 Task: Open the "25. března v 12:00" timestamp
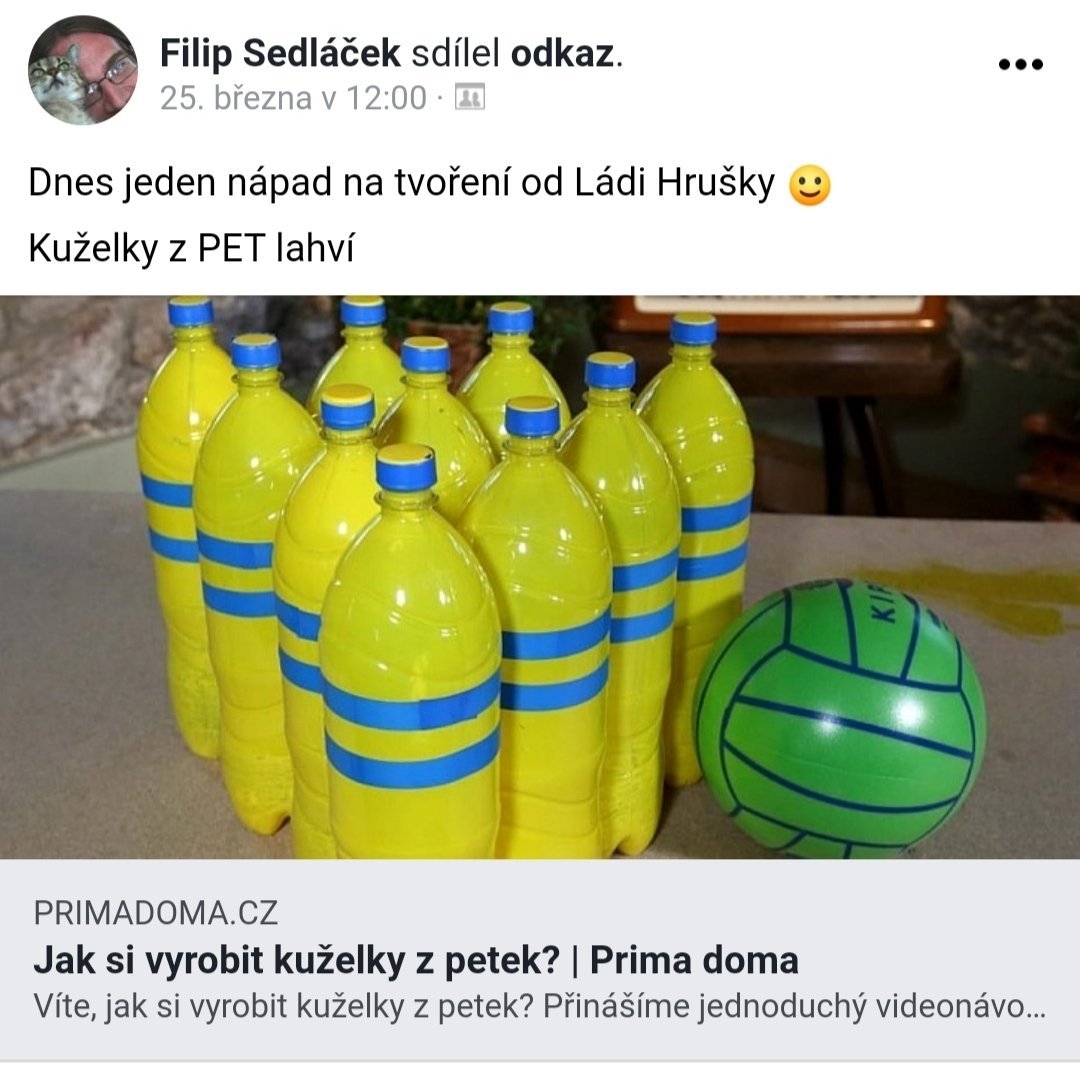click(x=293, y=98)
